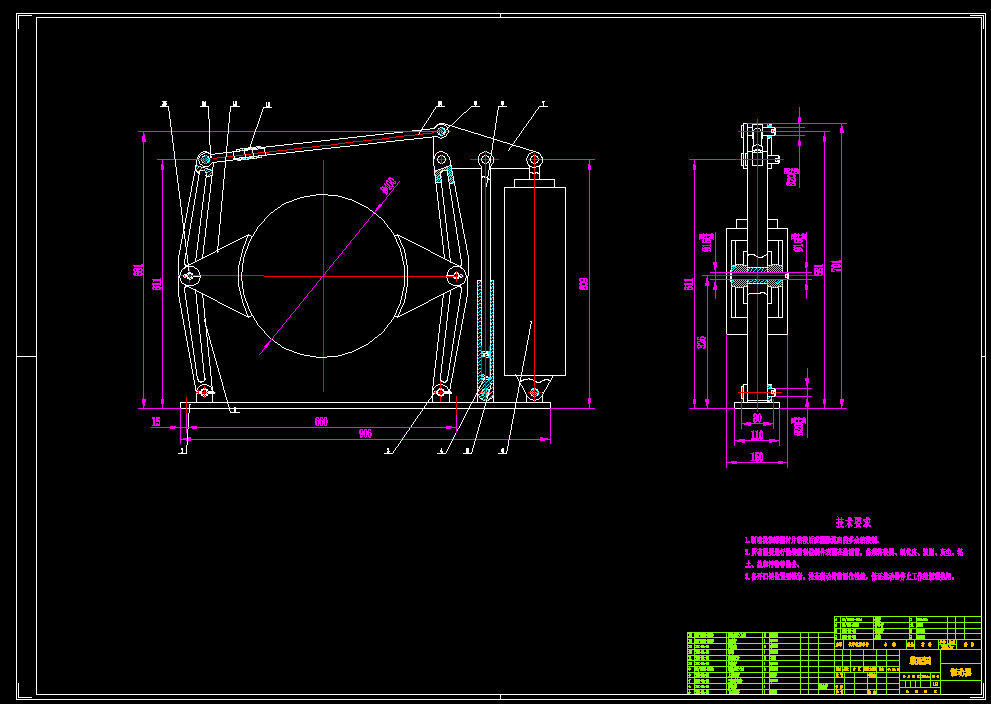Select the 701 overall height dimension
Viewport: 991px width, 704px height.
(x=836, y=266)
